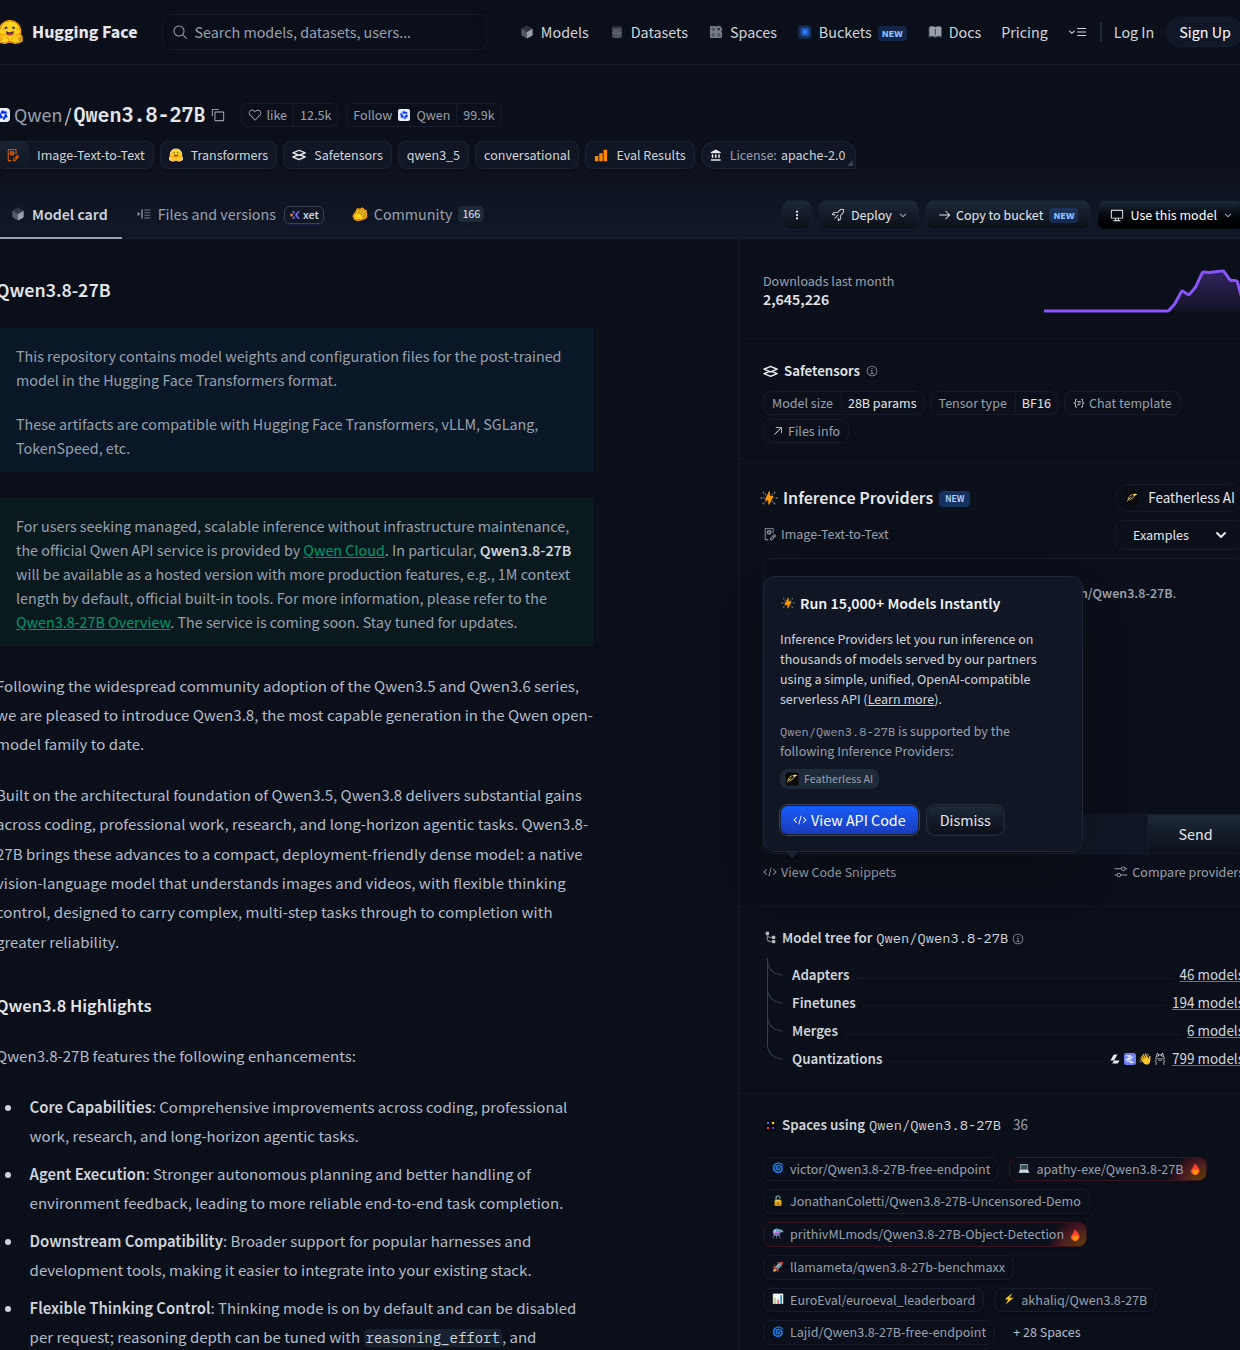Open 799 models Quantizations link
1240x1350 pixels.
pyautogui.click(x=1206, y=1059)
